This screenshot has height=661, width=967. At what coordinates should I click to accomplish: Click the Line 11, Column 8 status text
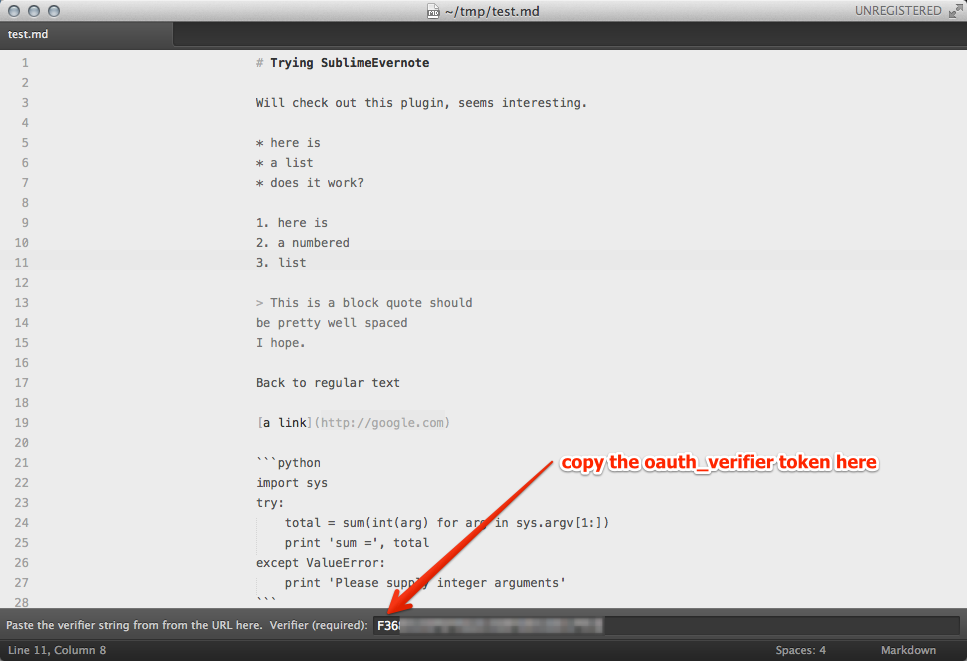click(x=57, y=650)
